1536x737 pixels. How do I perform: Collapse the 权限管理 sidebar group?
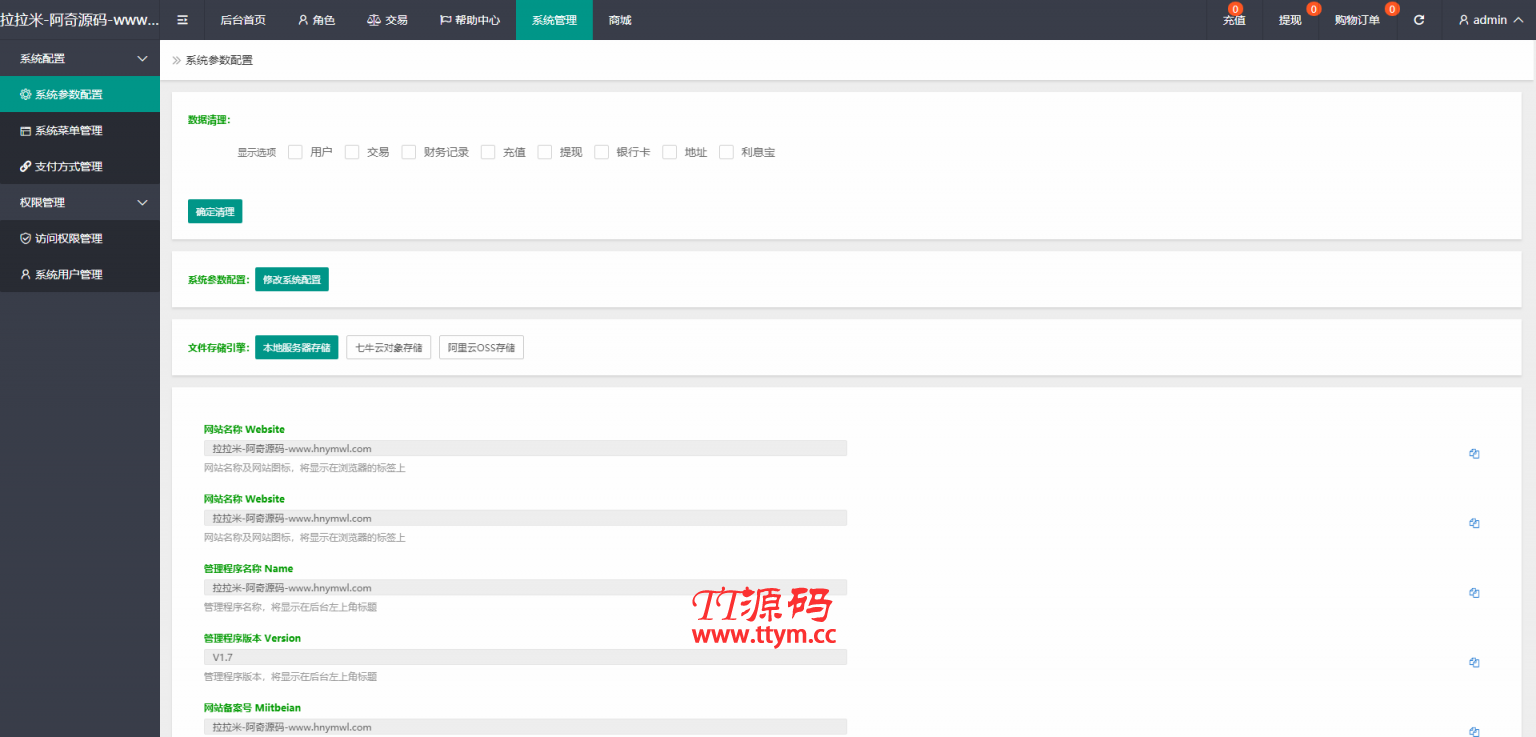point(142,203)
